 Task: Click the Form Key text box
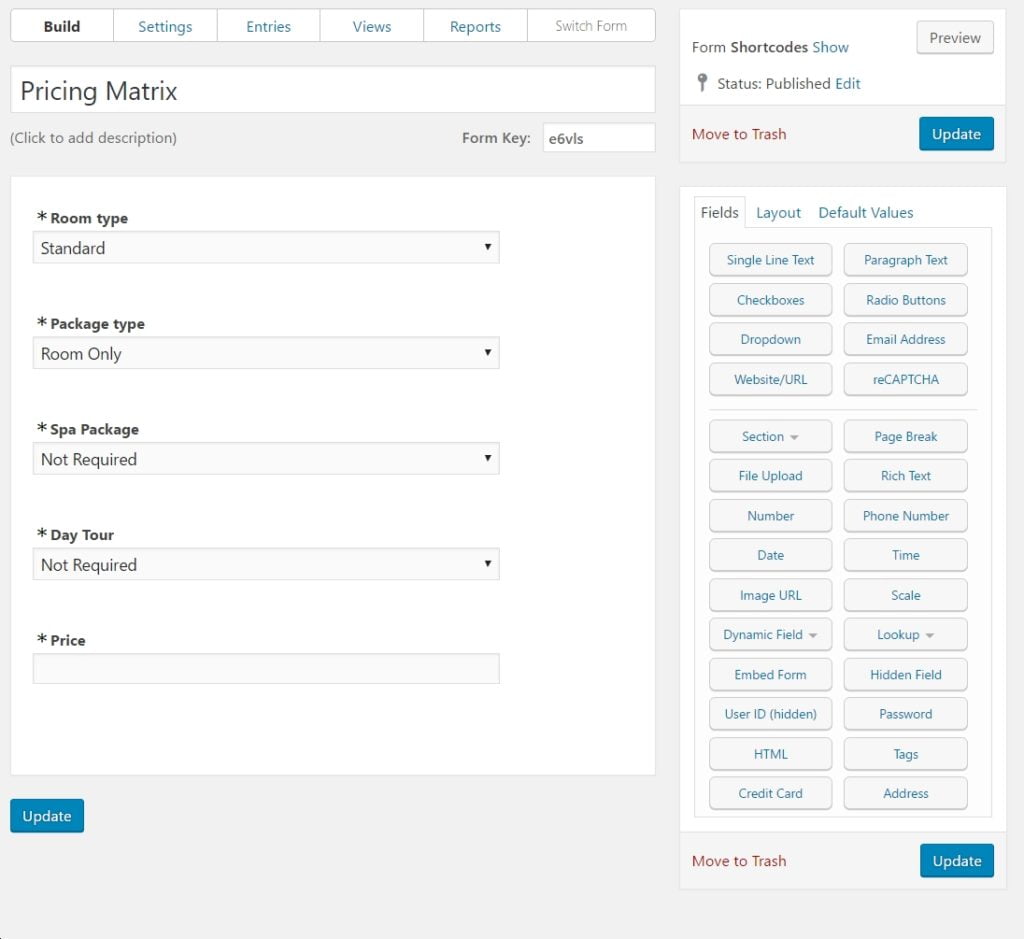(598, 138)
